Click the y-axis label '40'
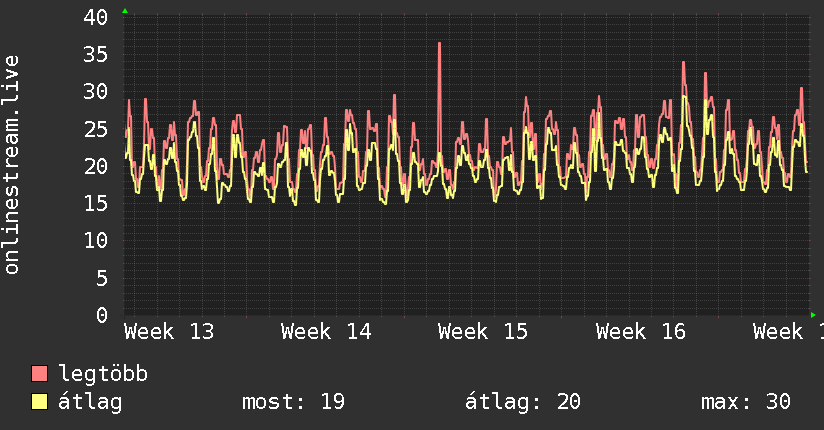 pyautogui.click(x=95, y=17)
